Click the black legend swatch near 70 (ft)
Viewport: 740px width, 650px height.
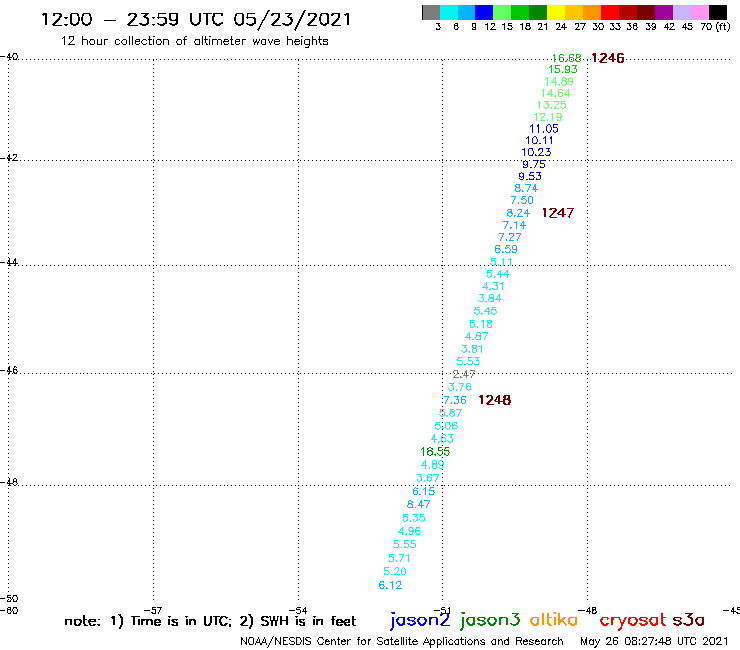click(718, 13)
